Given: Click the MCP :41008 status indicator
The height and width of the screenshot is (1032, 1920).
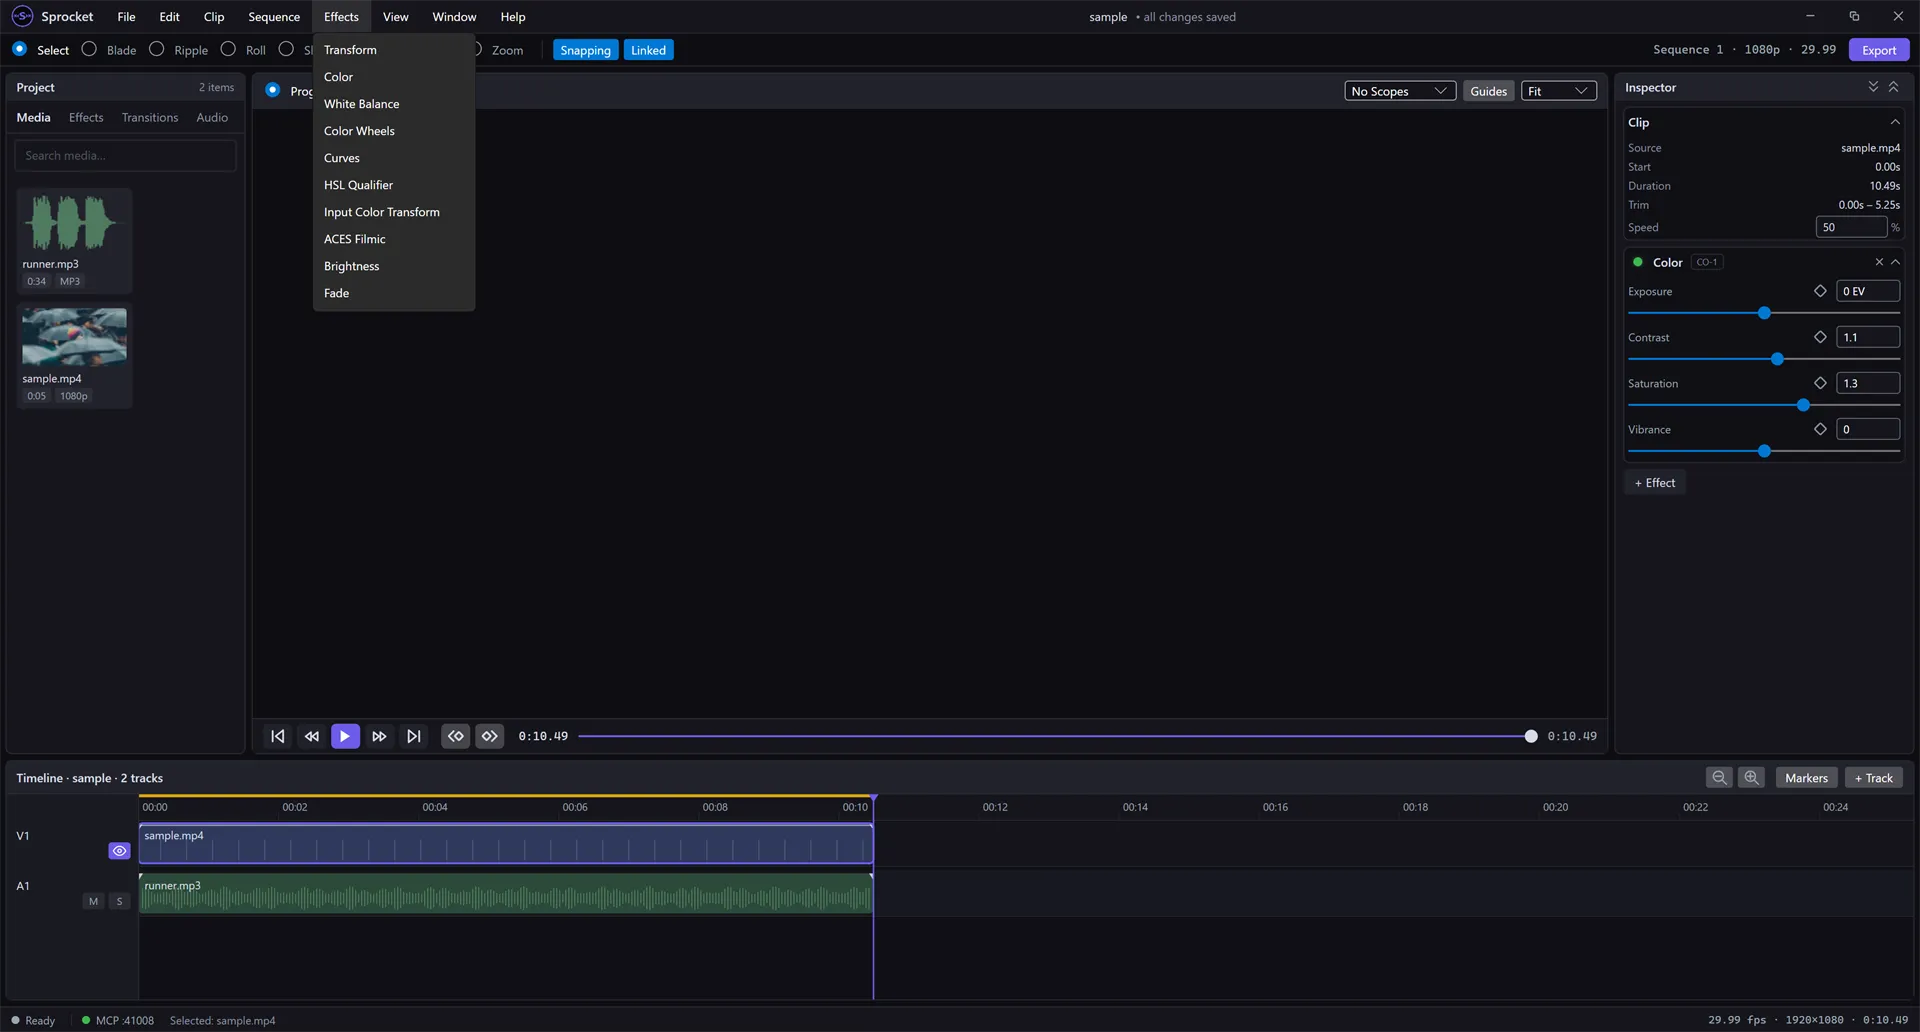Looking at the screenshot, I should [x=118, y=1020].
